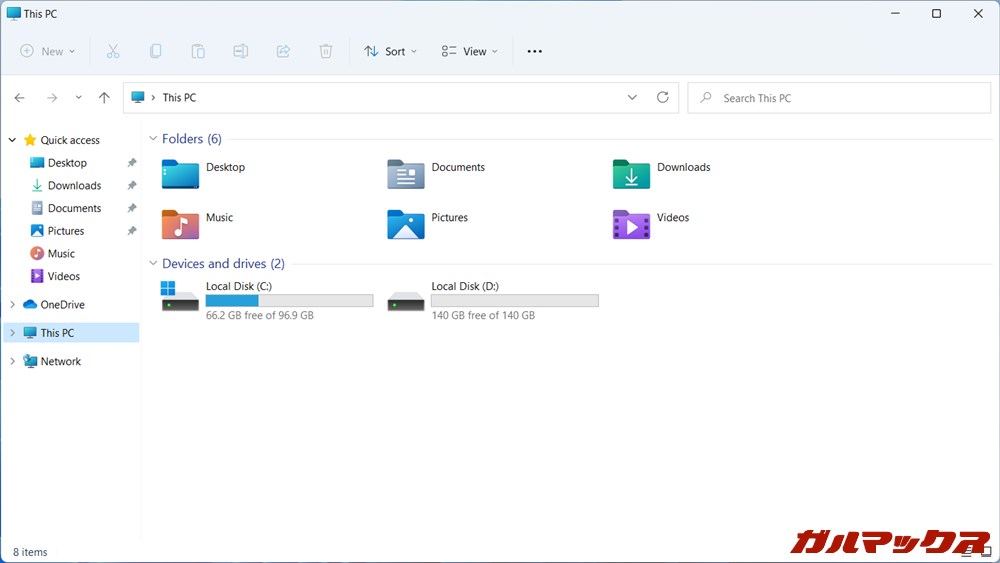Collapse the Devices and drives group
The image size is (1000, 563).
pos(153,264)
